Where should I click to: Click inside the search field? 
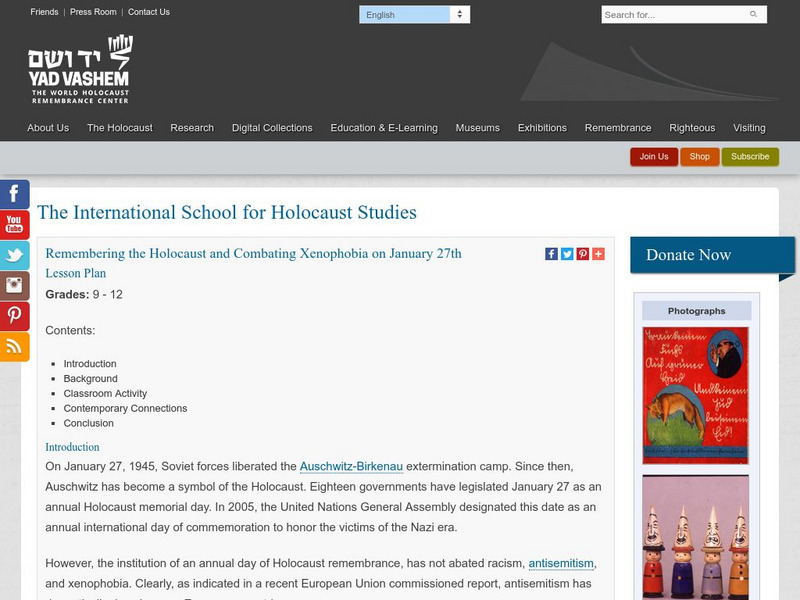tap(660, 15)
